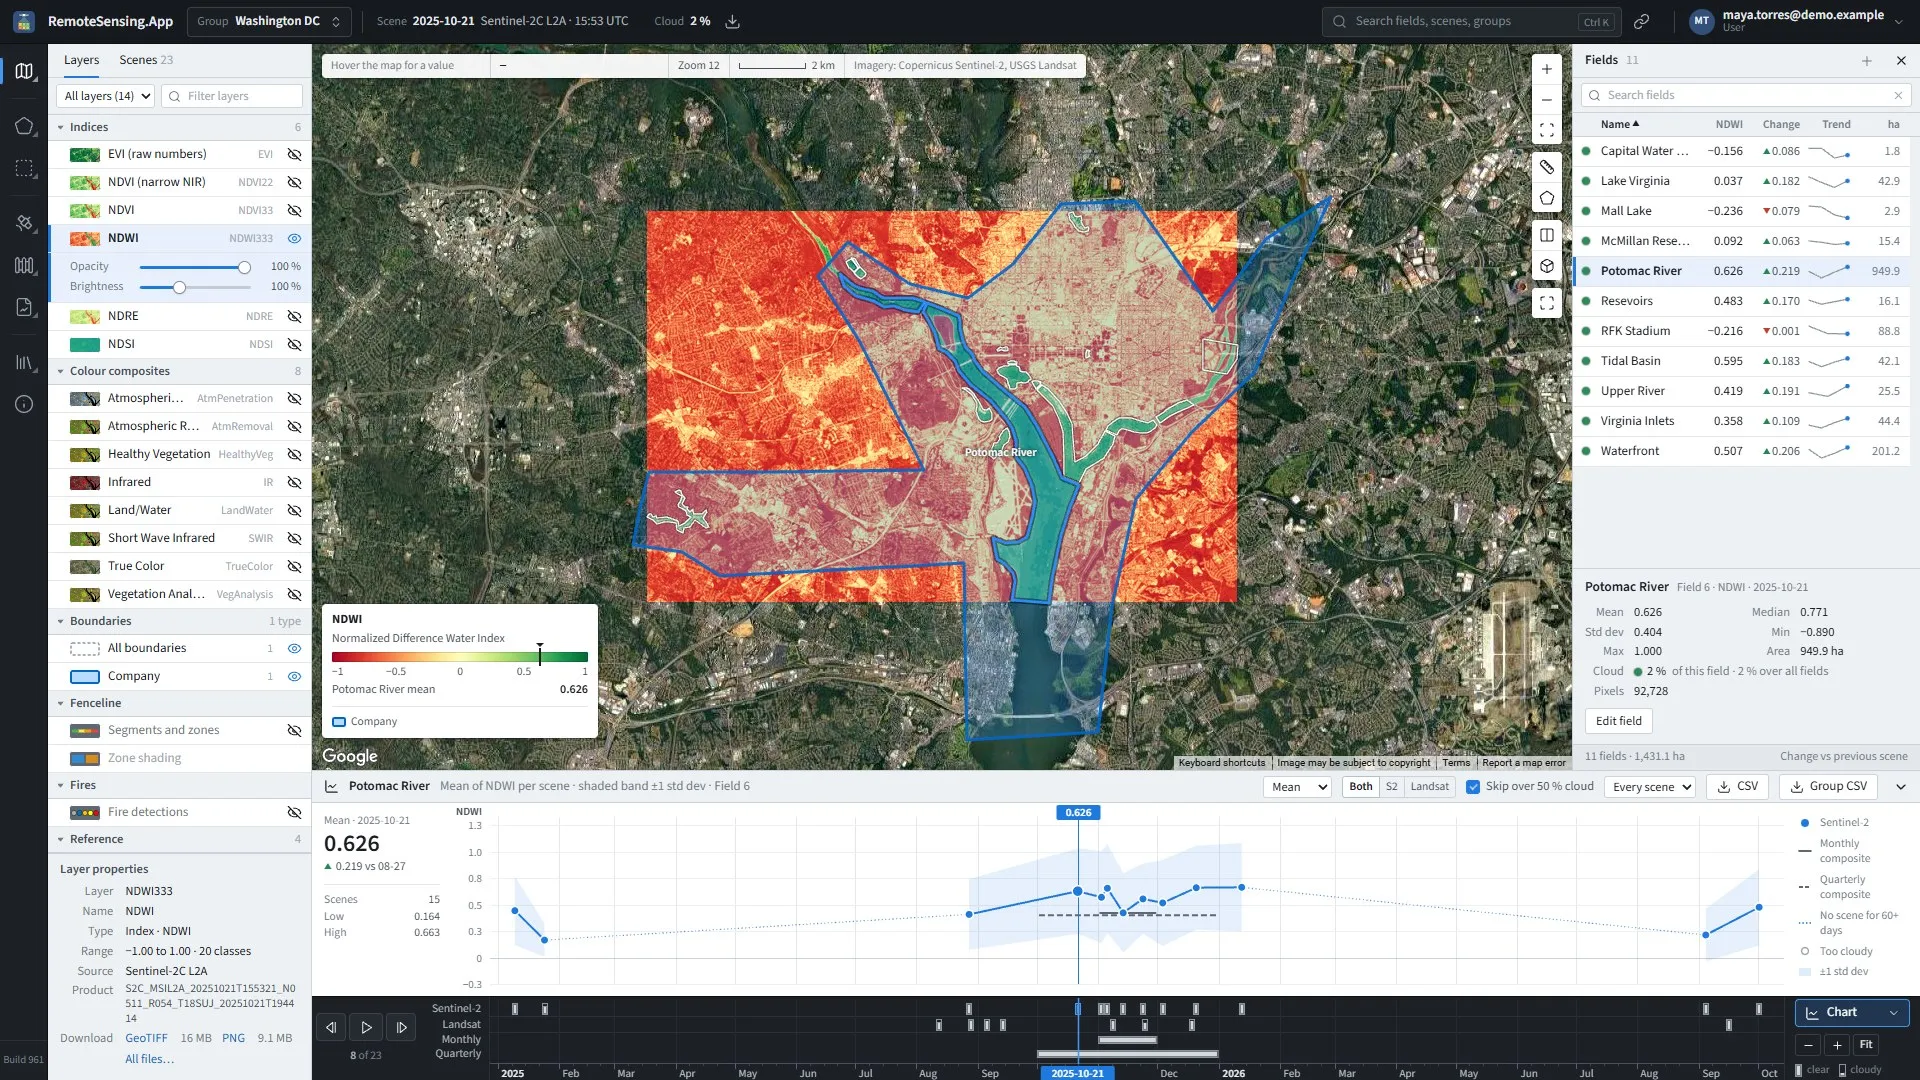Open the info sidebar icon

click(25, 404)
